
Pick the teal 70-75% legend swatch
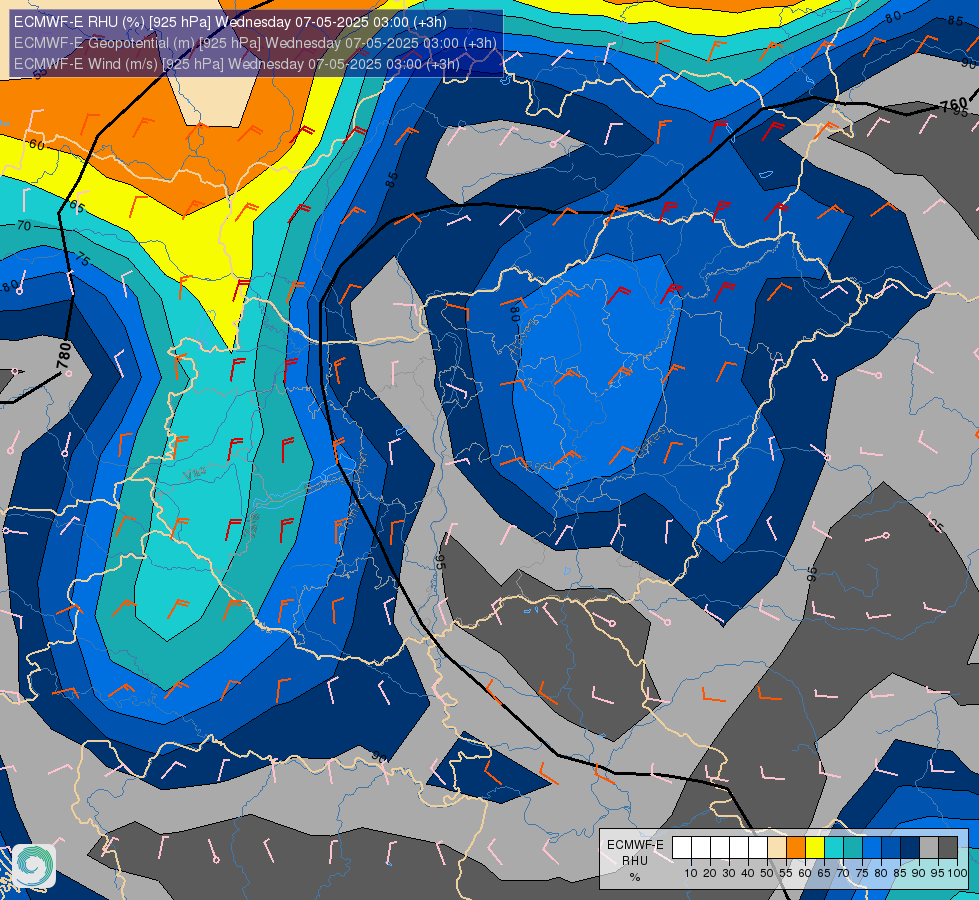click(x=853, y=848)
